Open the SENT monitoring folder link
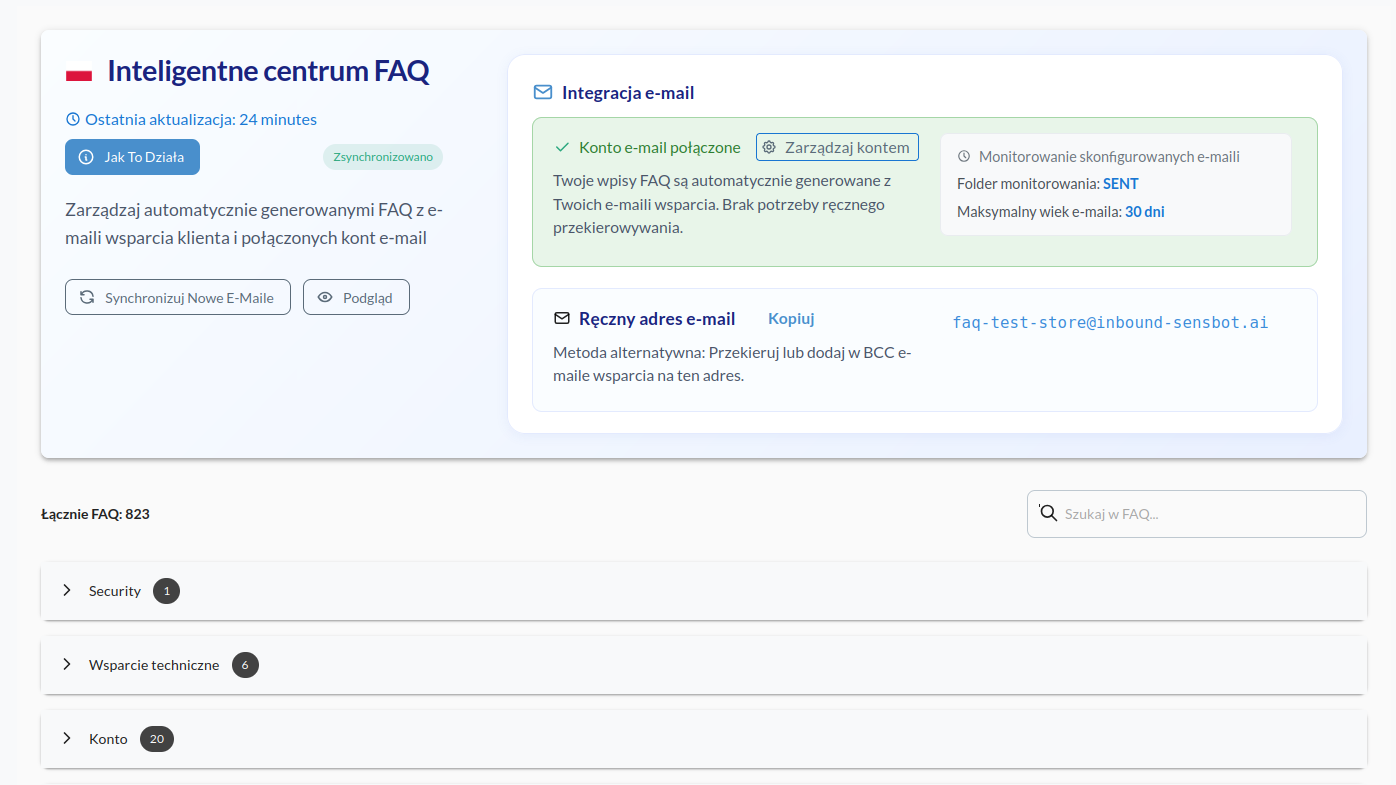This screenshot has height=785, width=1396. point(1120,183)
